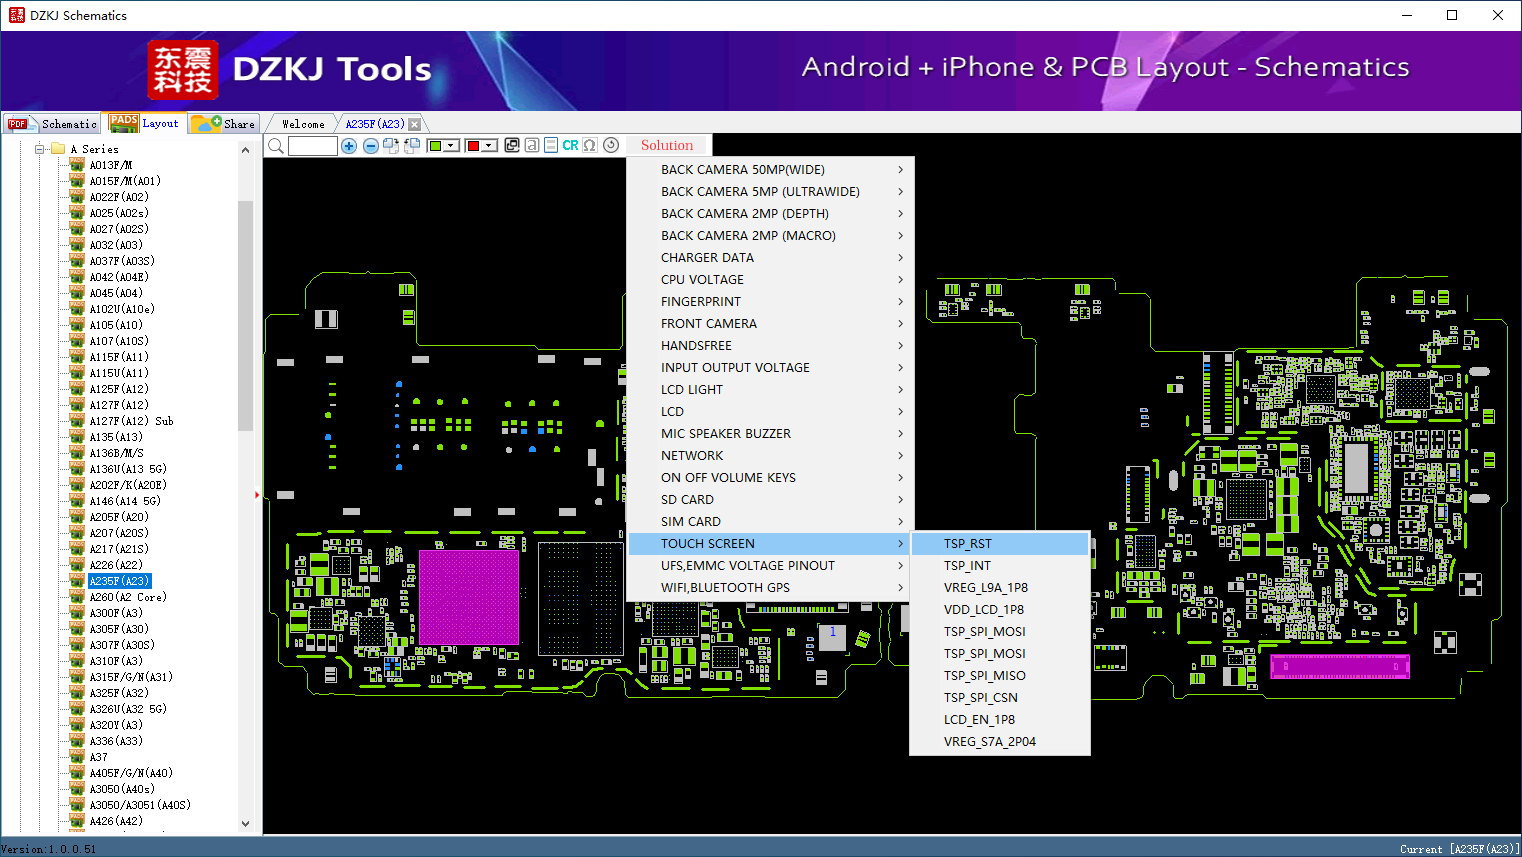Click the PADS icon beside A013F/M

point(77,165)
